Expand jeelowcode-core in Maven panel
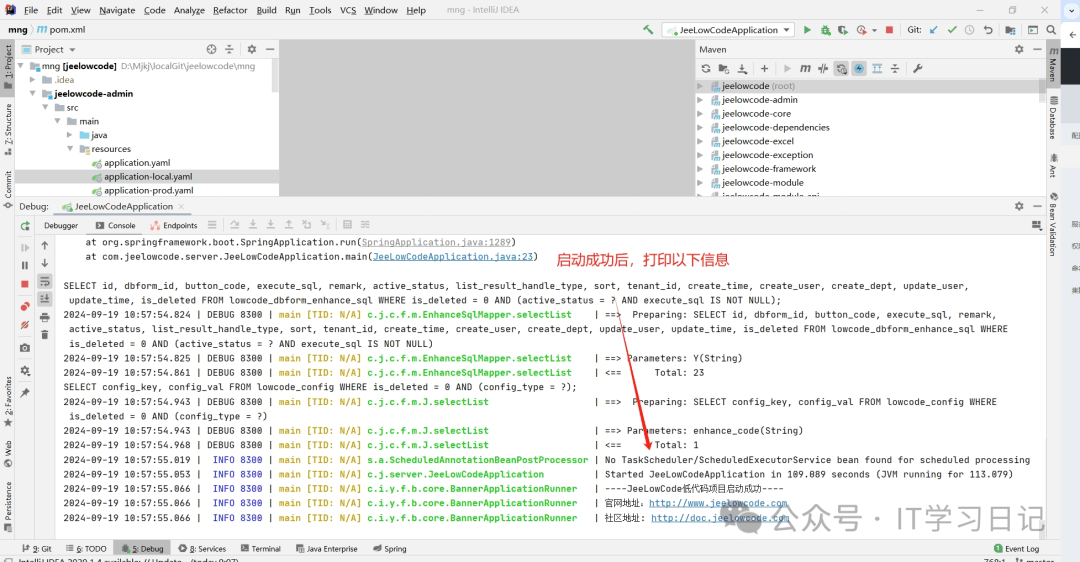1080x562 pixels. [700, 114]
